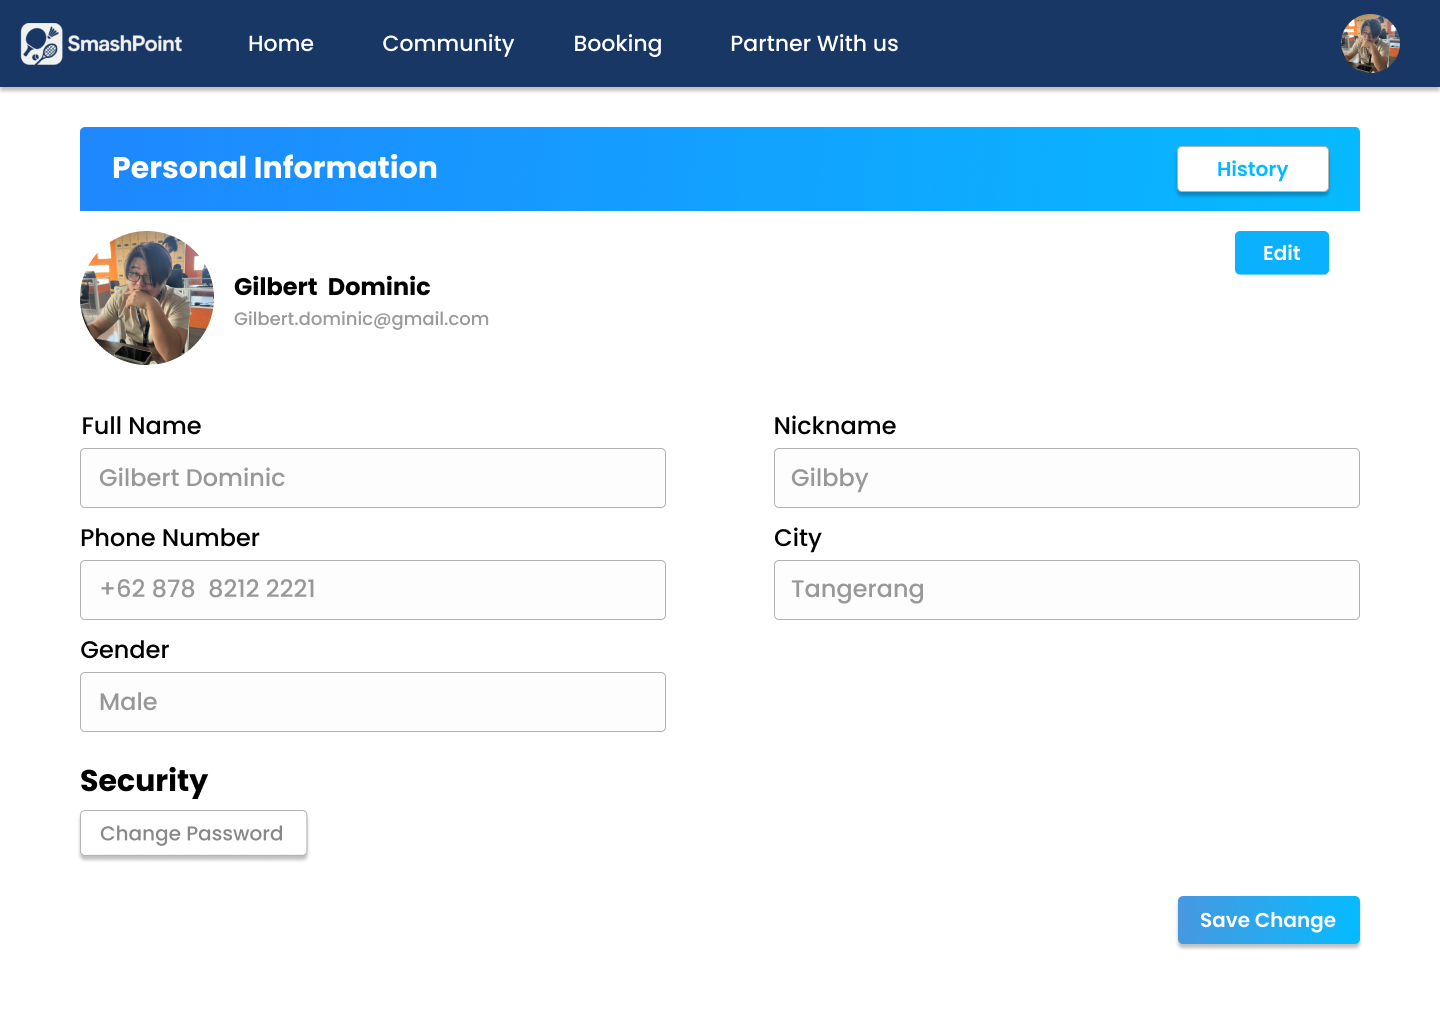Viewport: 1440px width, 1024px height.
Task: Open the user avatar in the navbar
Action: [x=1369, y=44]
